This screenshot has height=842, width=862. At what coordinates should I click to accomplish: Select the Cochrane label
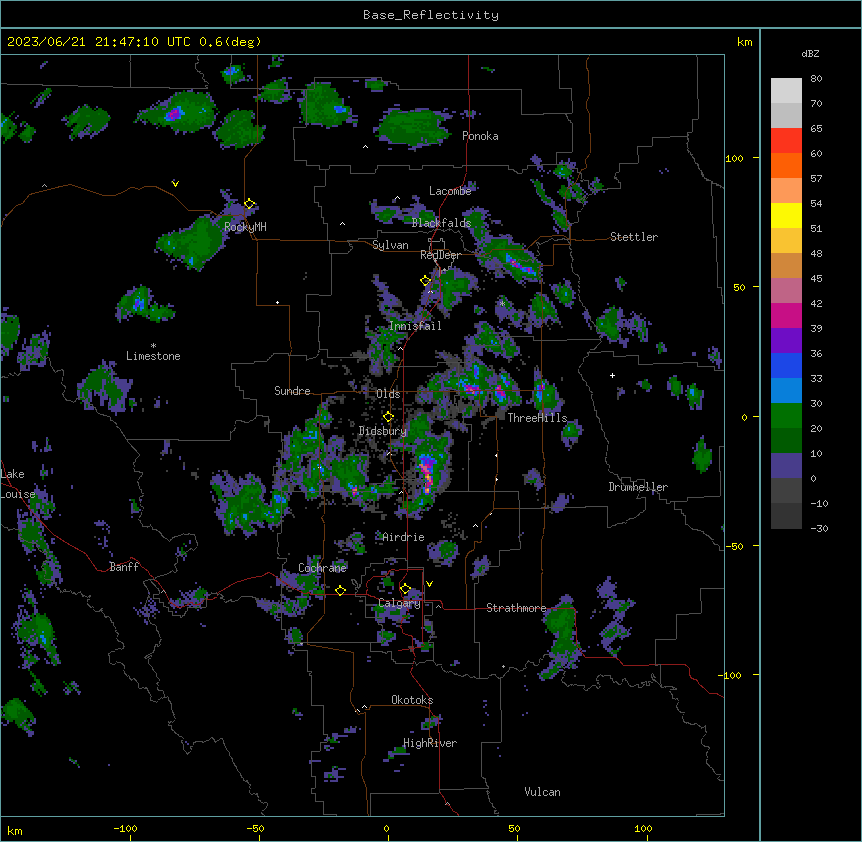(x=322, y=568)
